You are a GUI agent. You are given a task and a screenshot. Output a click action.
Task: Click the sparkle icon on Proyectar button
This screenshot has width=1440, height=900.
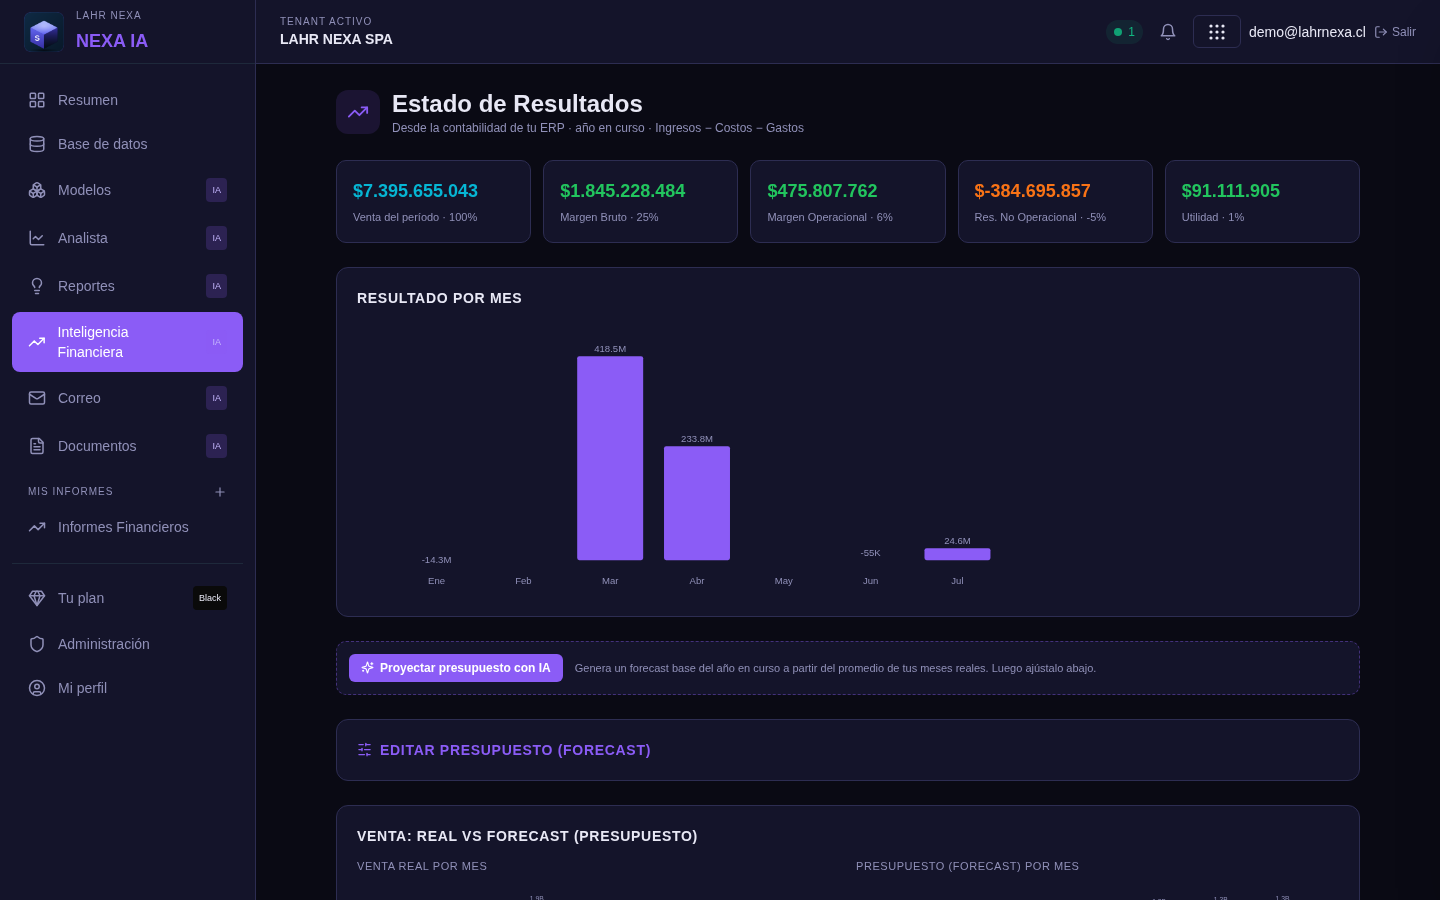coord(367,668)
